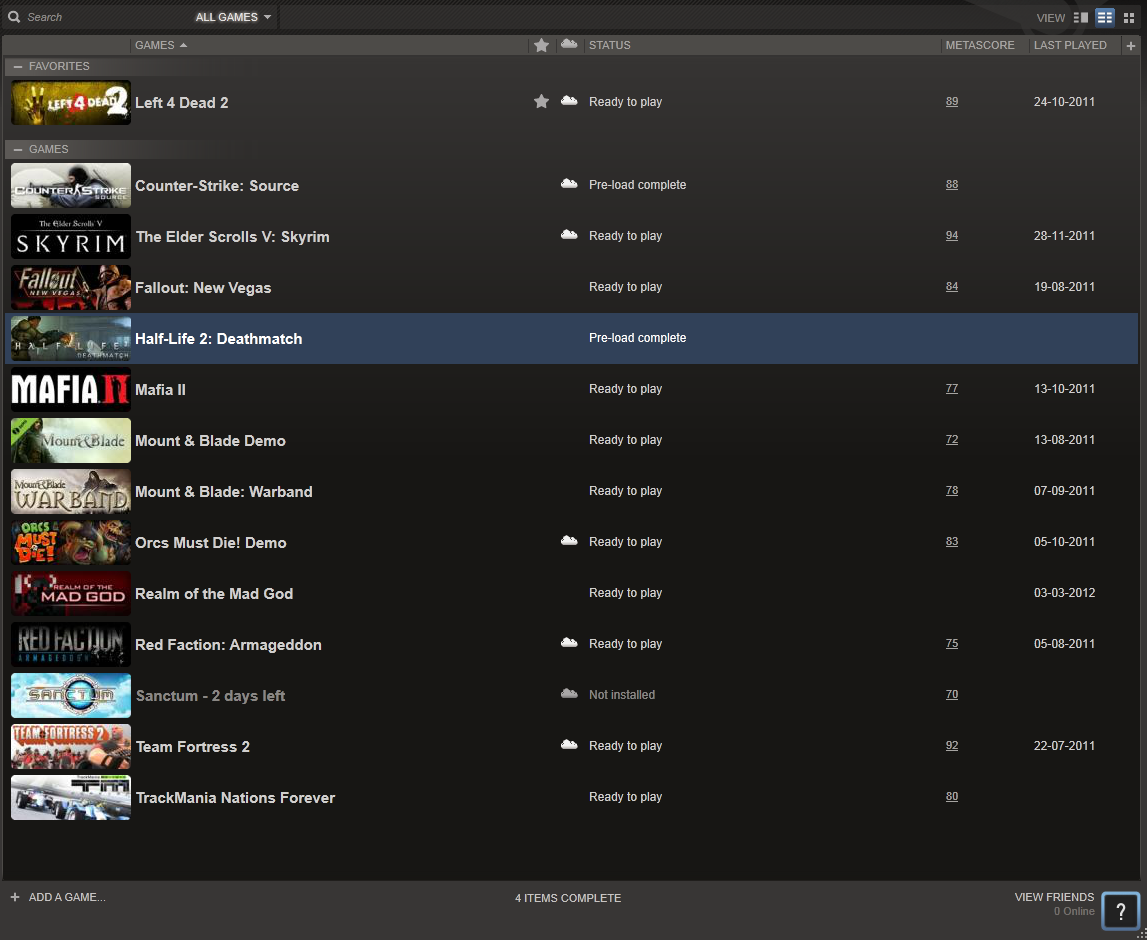Screen dimensions: 1147x940
Task: Switch to detail view icon
Action: click(x=1080, y=18)
